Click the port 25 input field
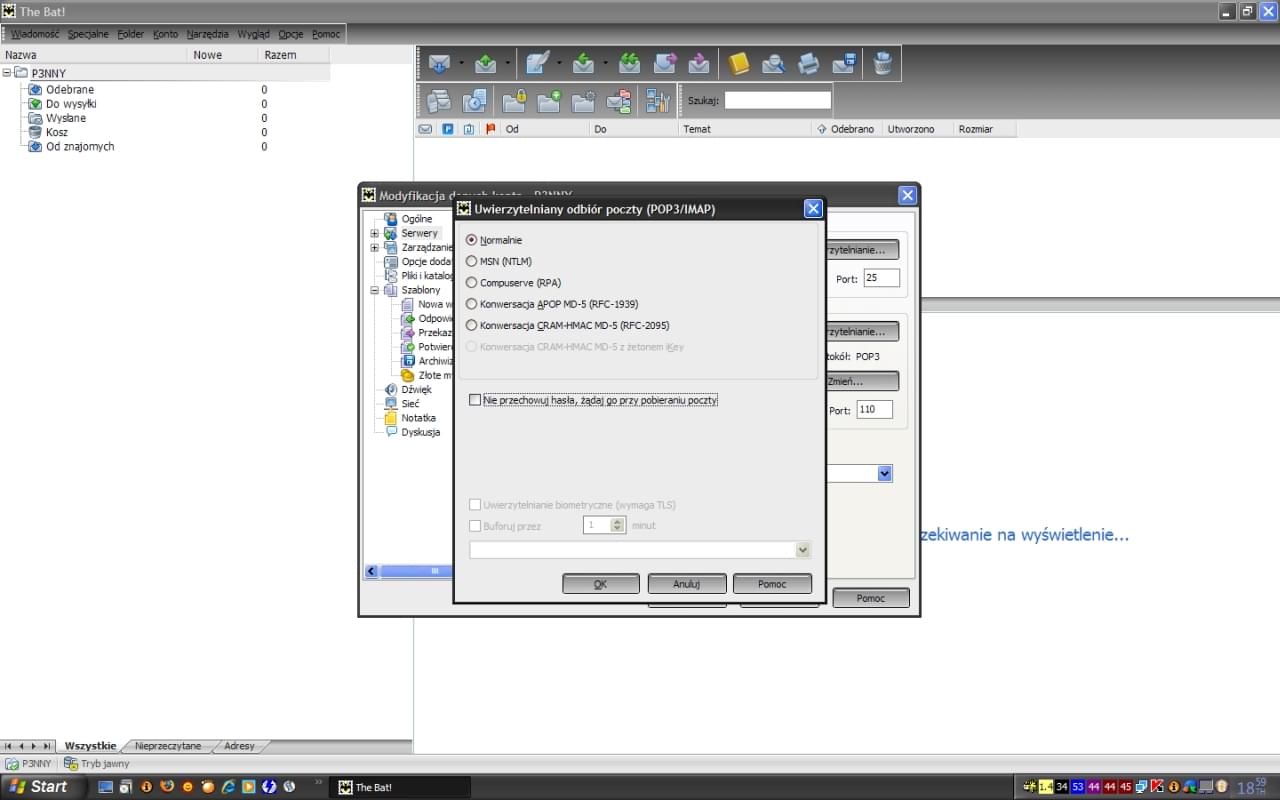Viewport: 1280px width, 800px height. (881, 278)
